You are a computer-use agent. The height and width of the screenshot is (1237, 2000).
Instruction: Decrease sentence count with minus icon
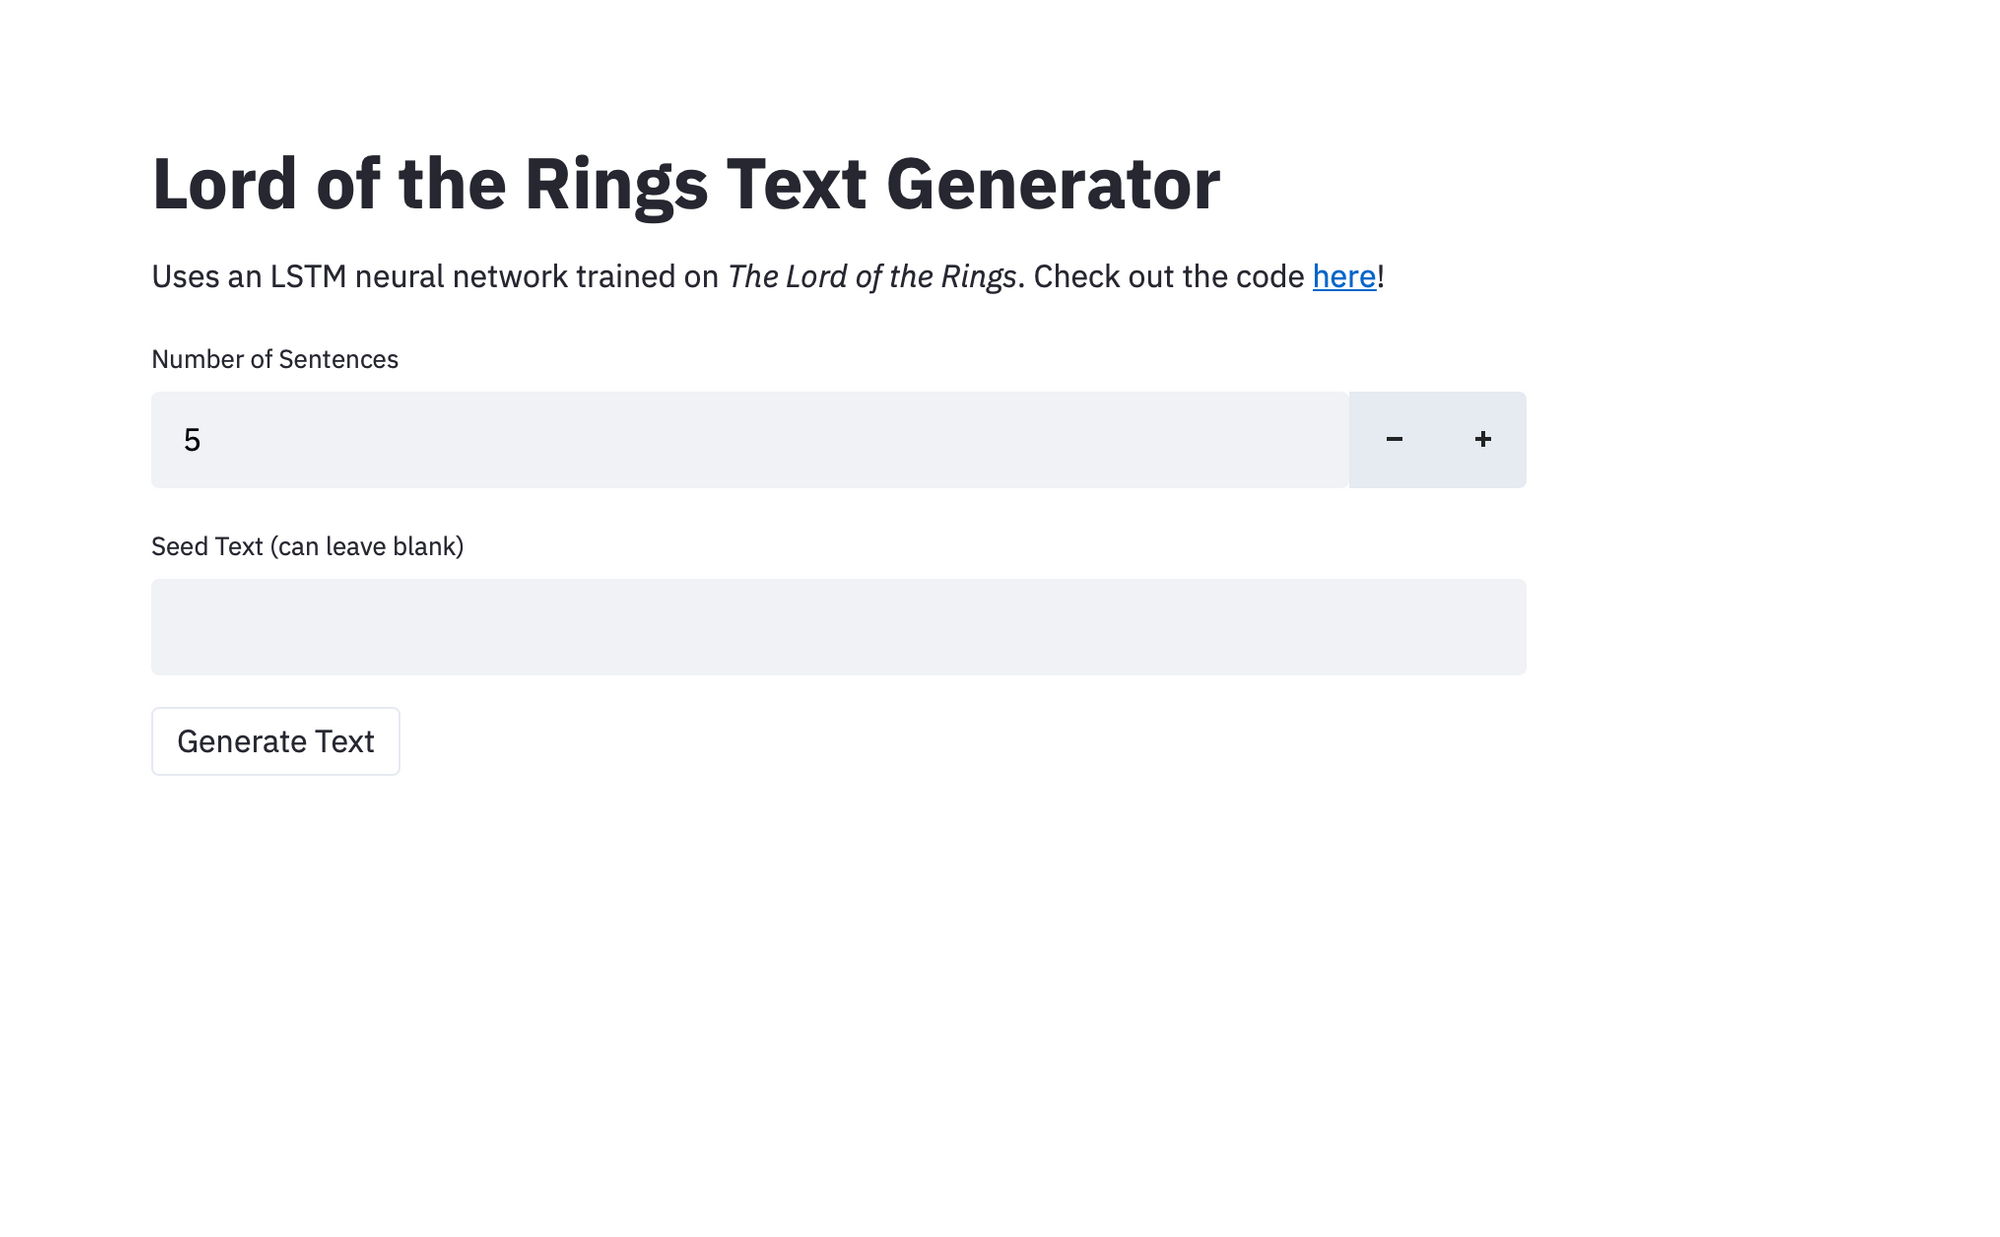pos(1394,440)
